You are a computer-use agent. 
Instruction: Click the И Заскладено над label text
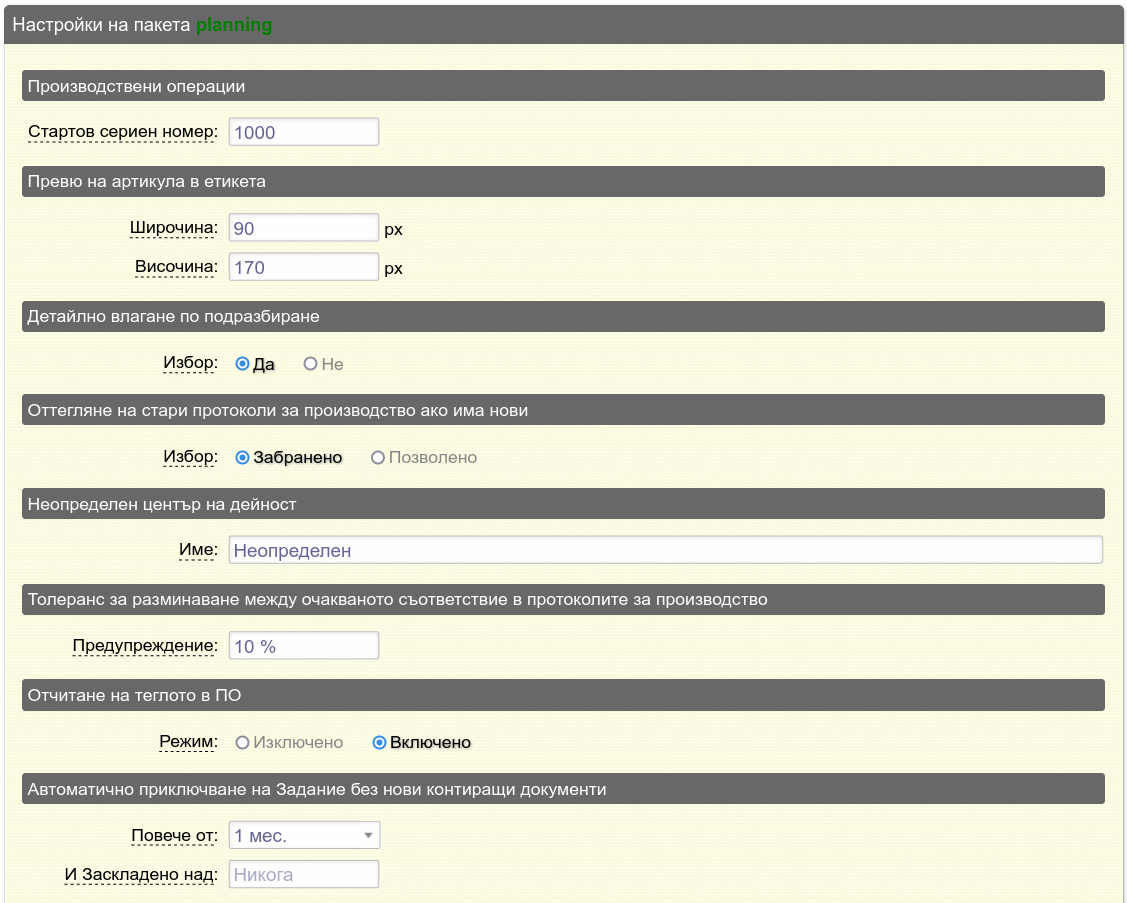click(x=141, y=874)
